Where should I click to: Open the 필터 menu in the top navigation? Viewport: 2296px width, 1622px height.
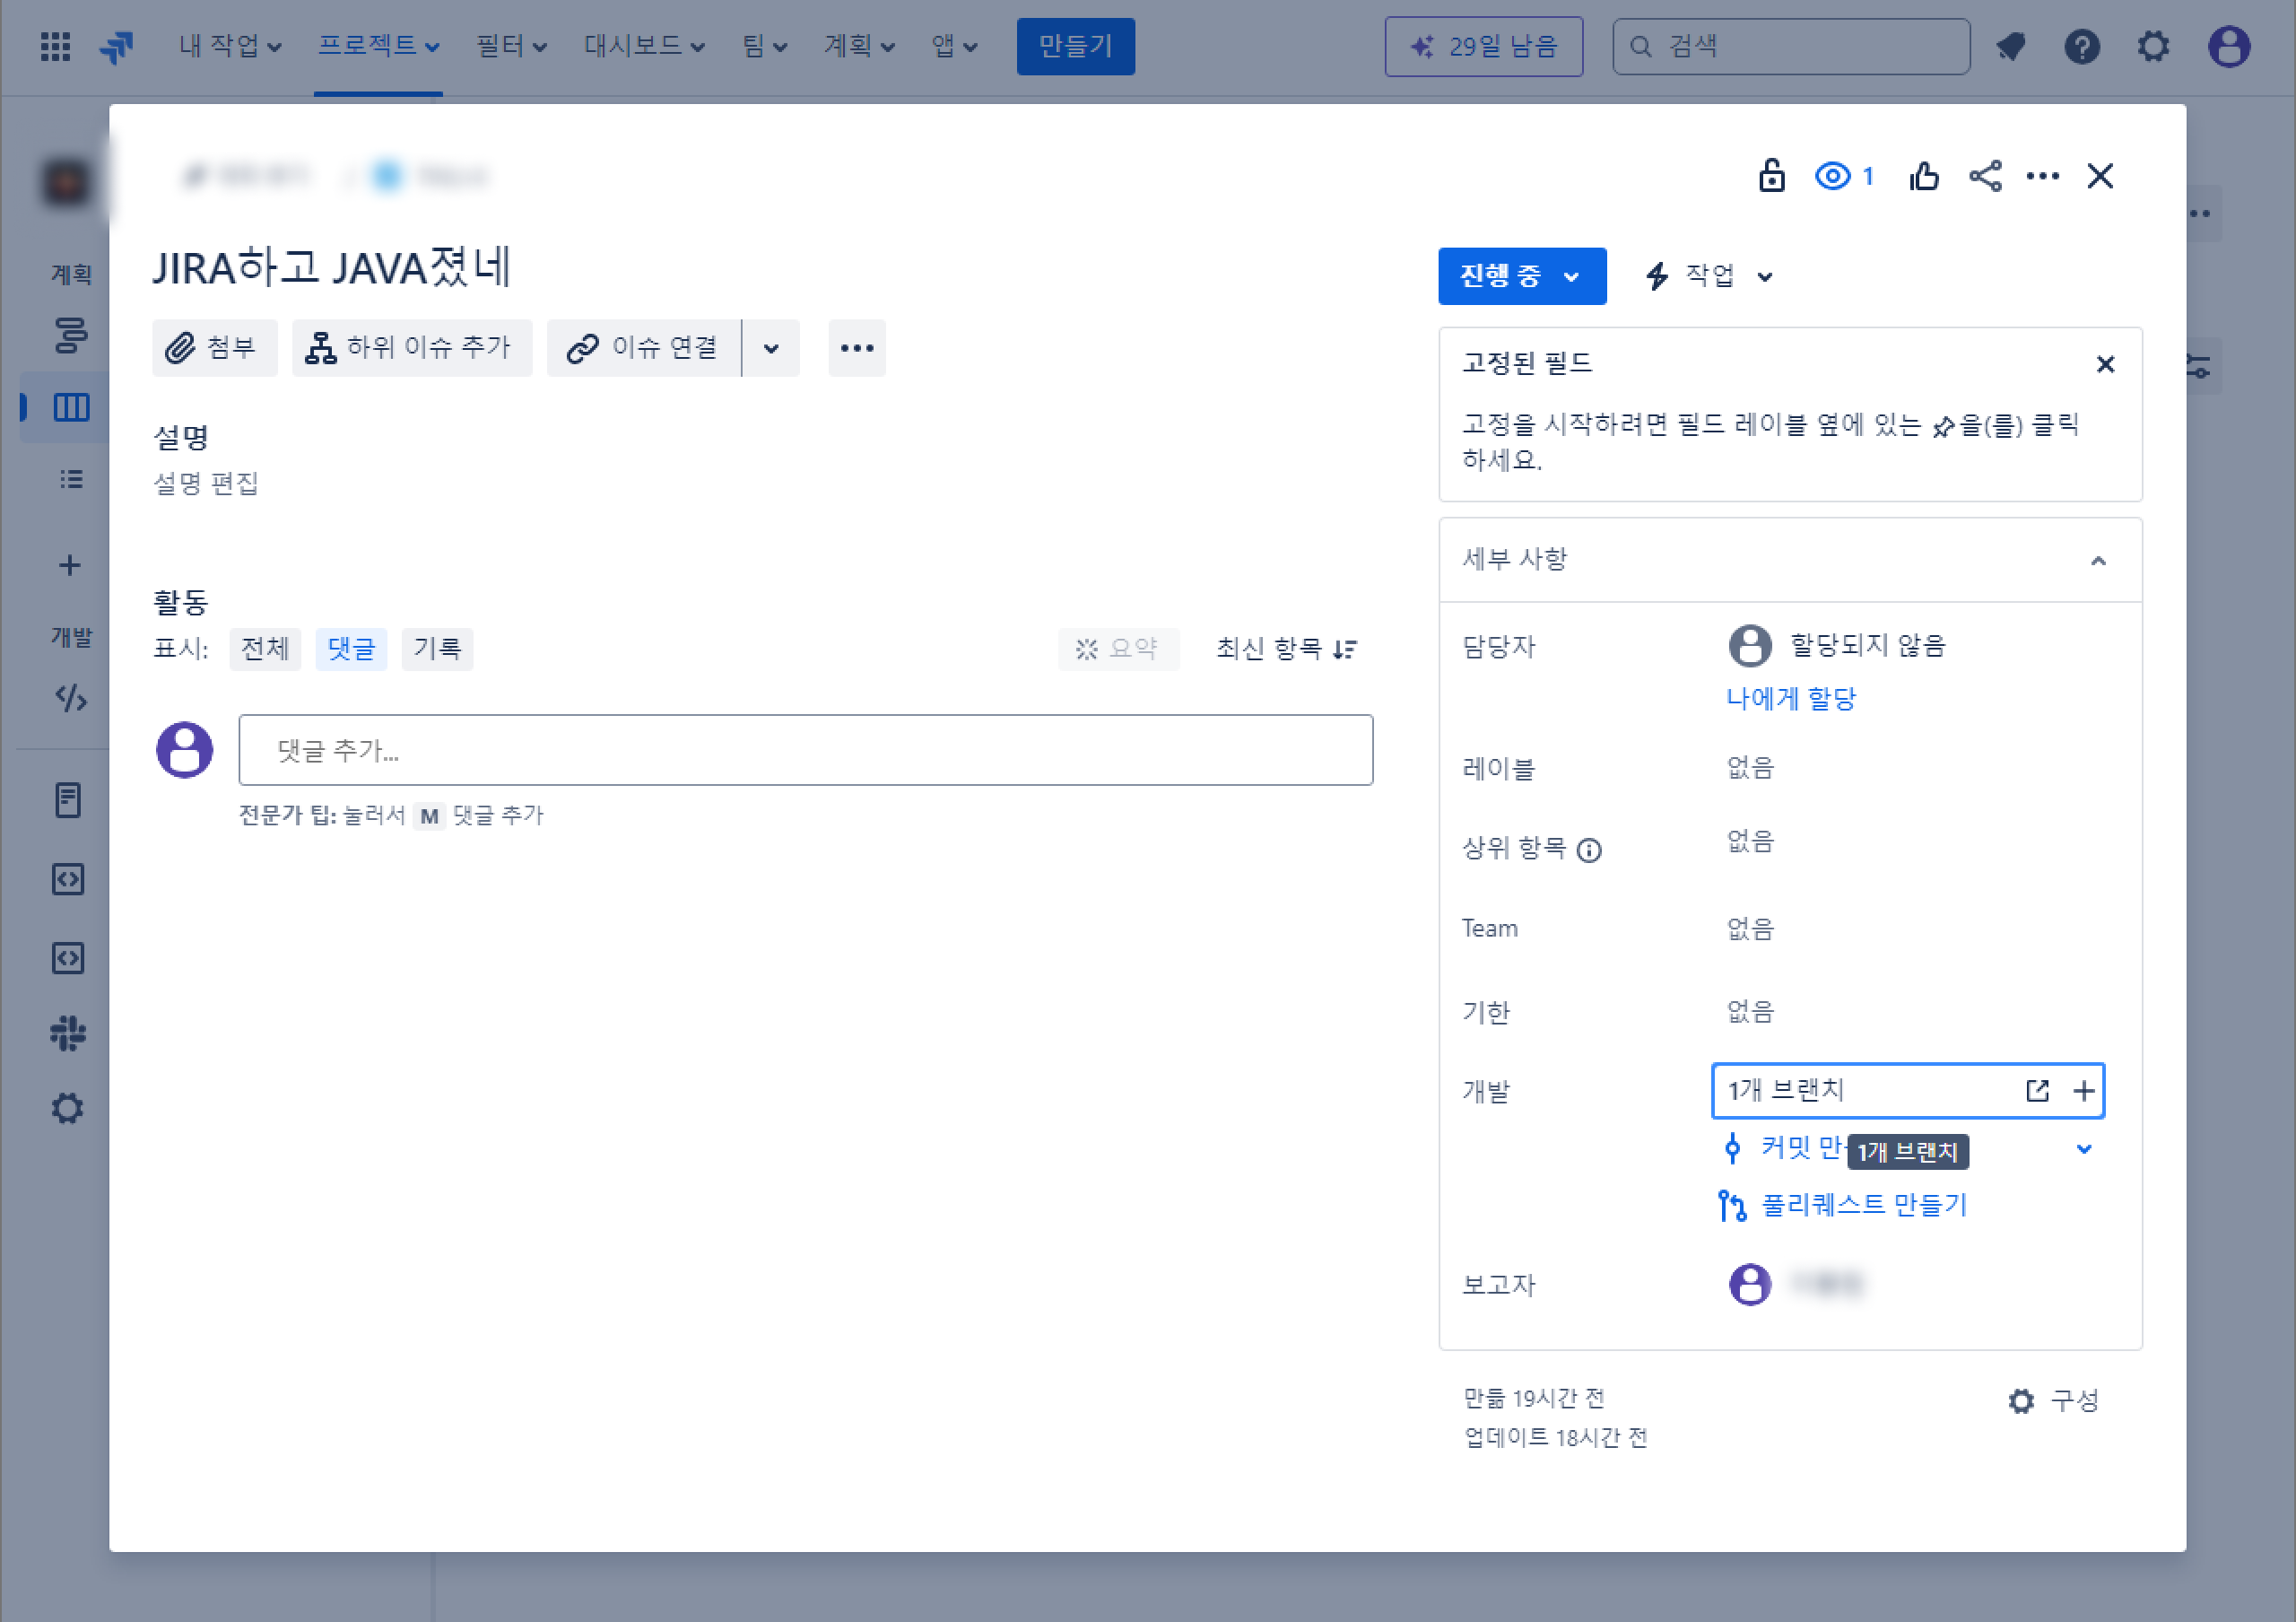click(x=511, y=46)
